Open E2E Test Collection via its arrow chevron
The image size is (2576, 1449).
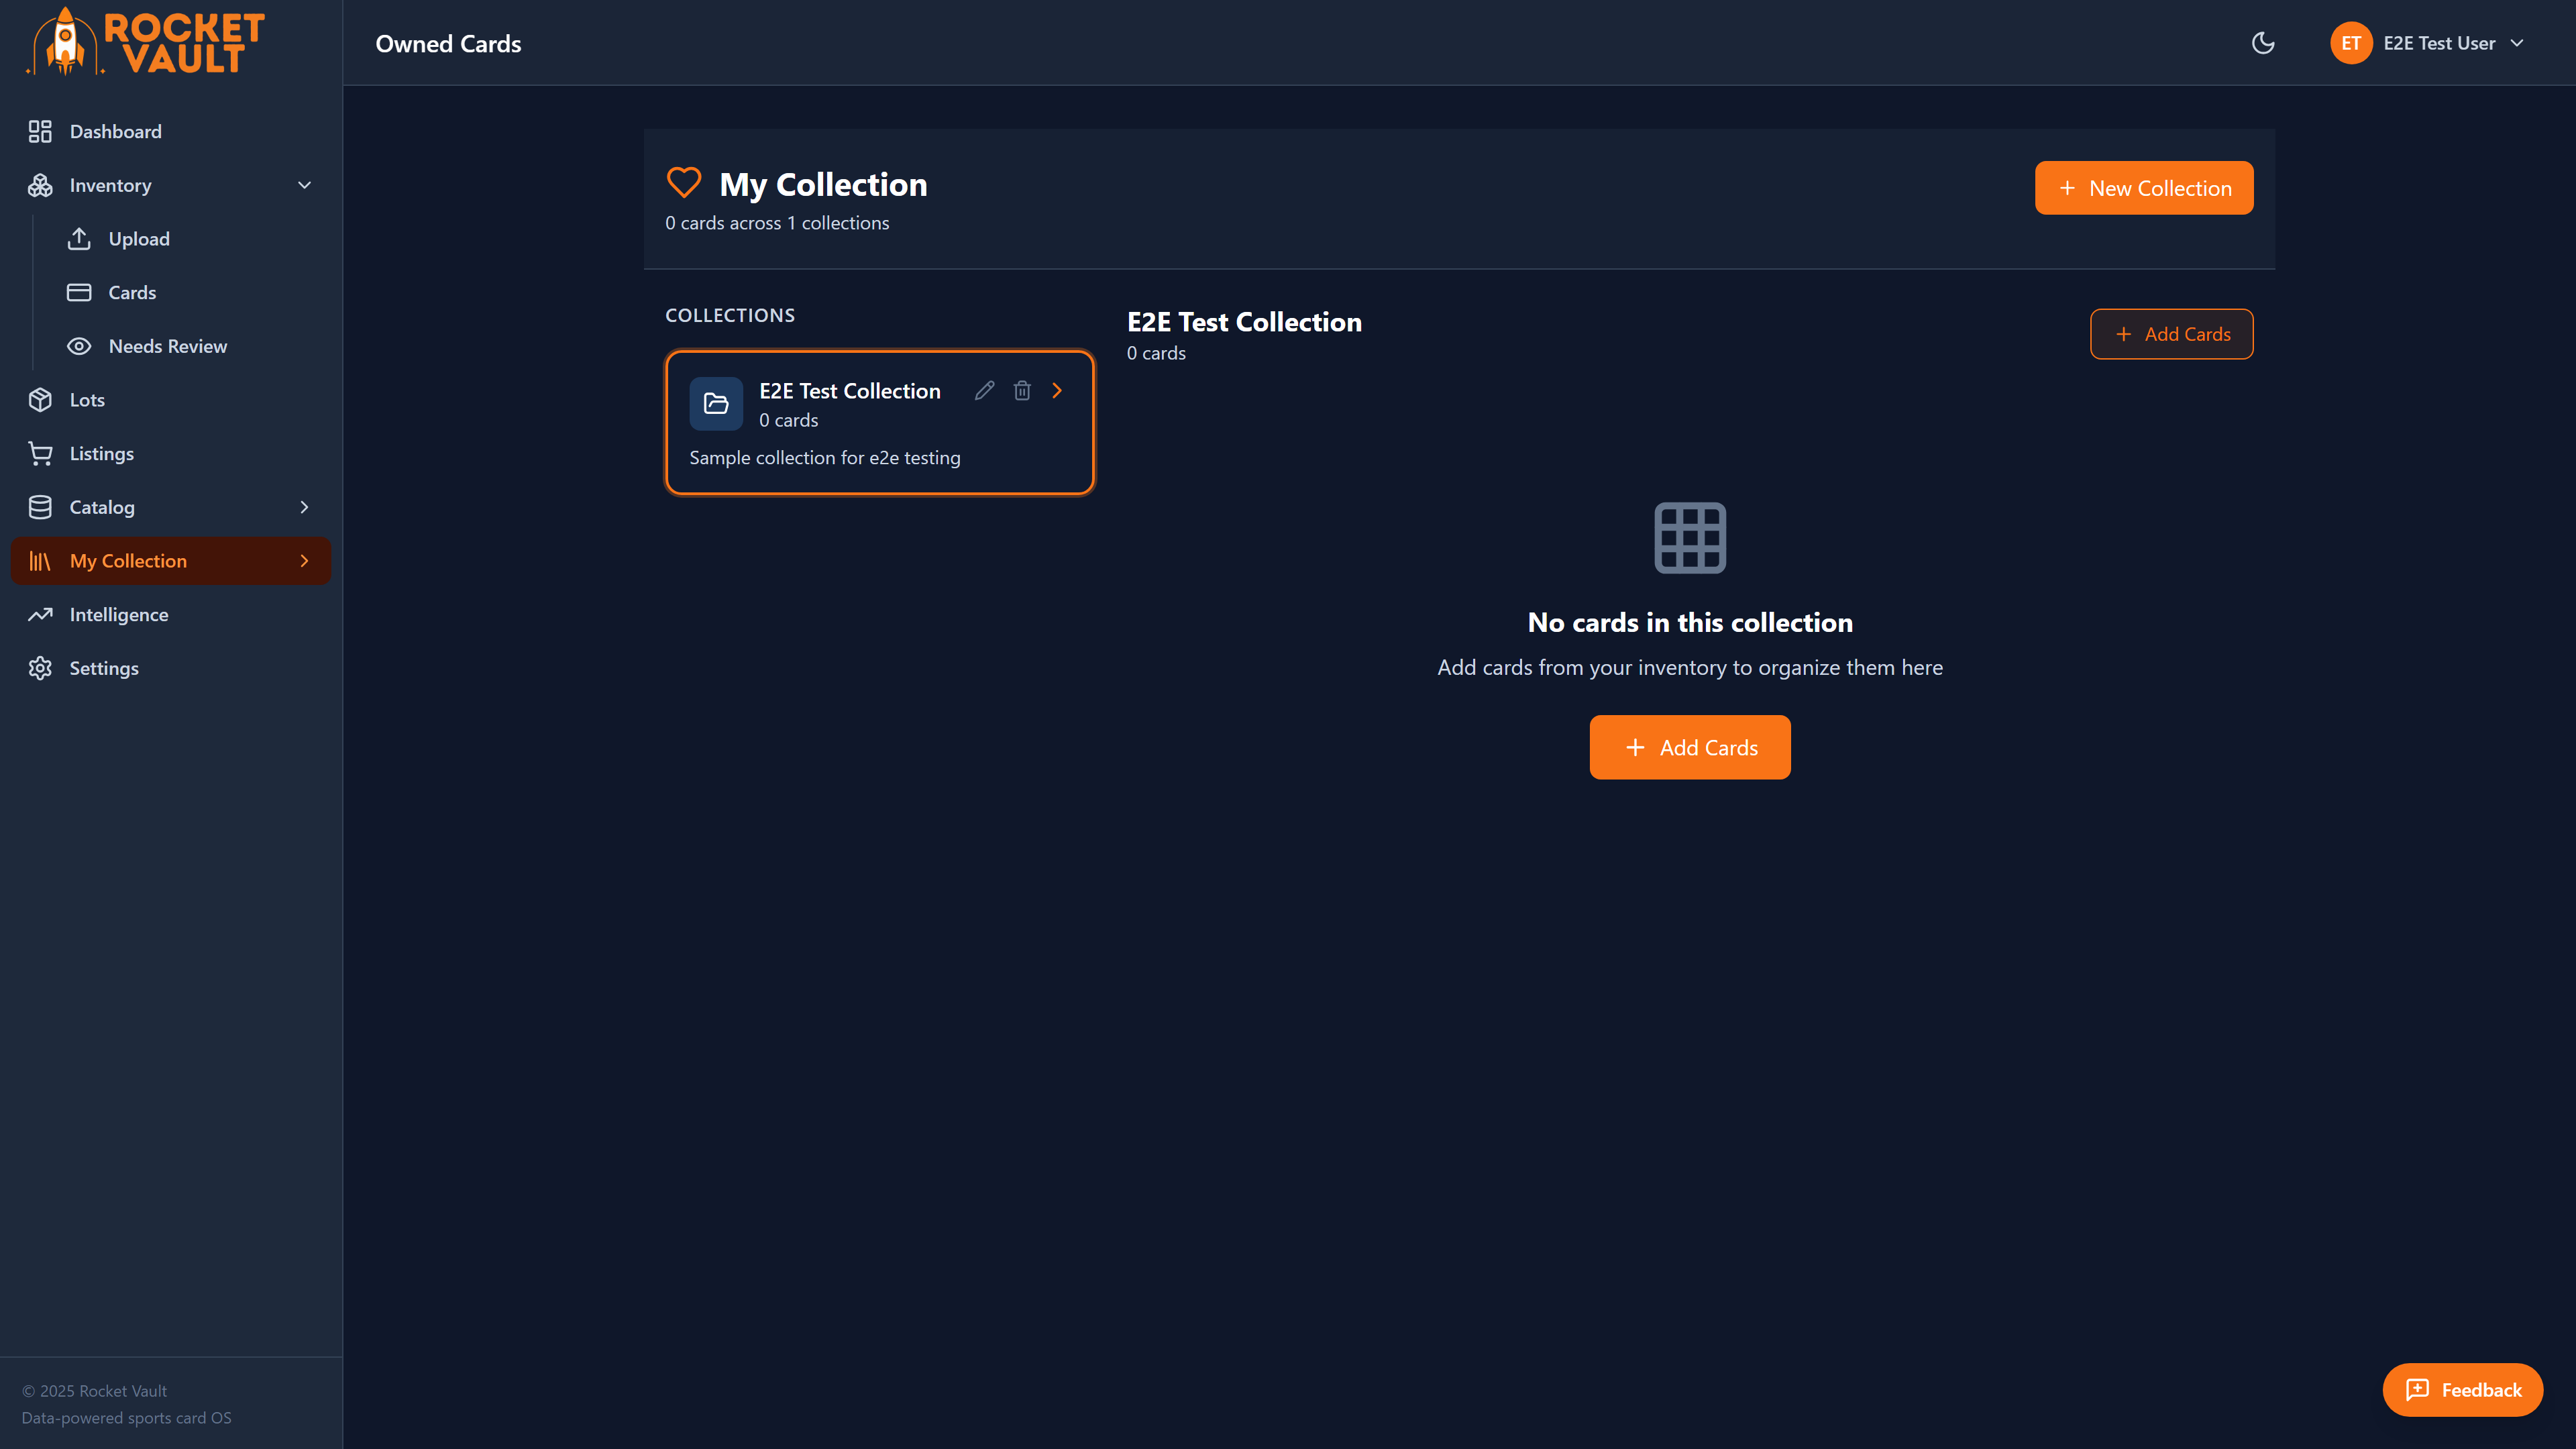(x=1057, y=390)
